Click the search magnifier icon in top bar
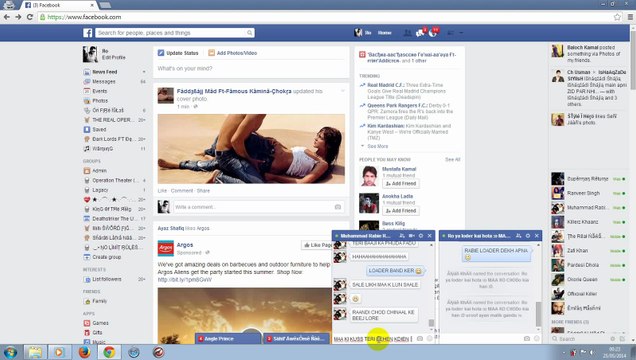Image resolution: width=636 pixels, height=360 pixels. tap(249, 33)
